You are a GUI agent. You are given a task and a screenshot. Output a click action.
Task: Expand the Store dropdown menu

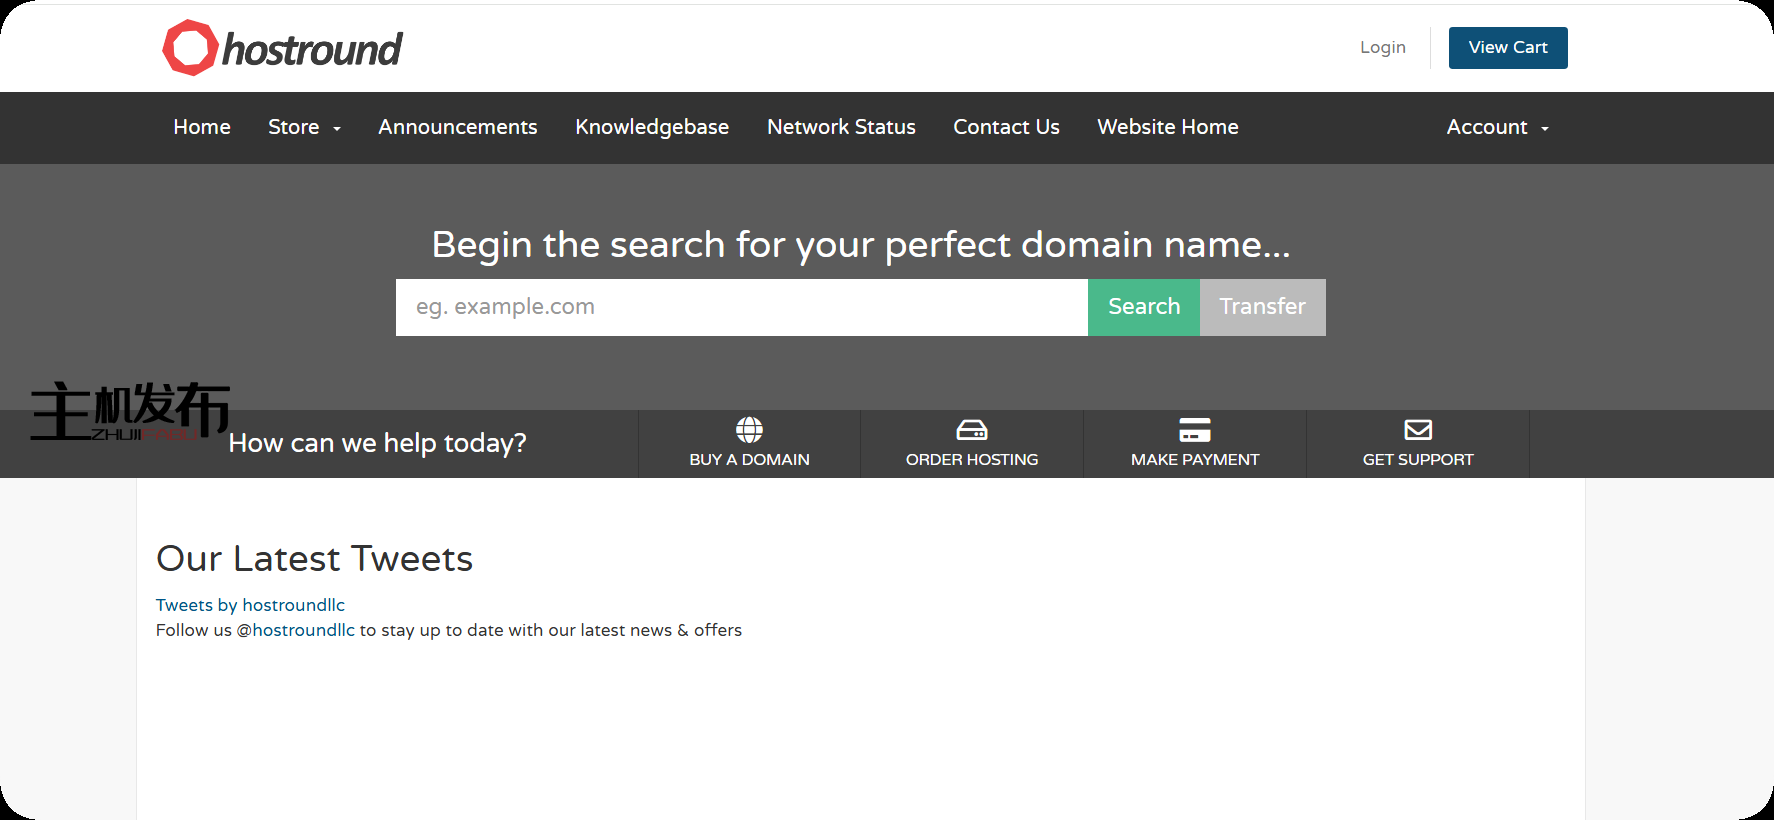(x=304, y=127)
